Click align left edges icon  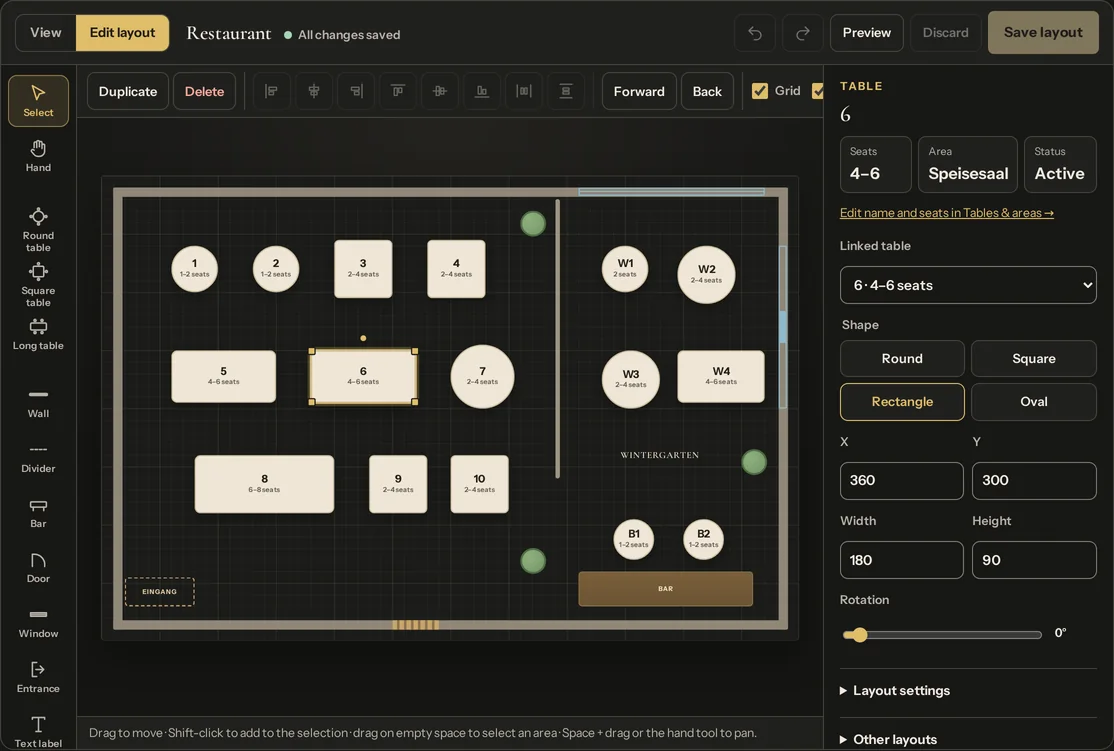click(271, 91)
